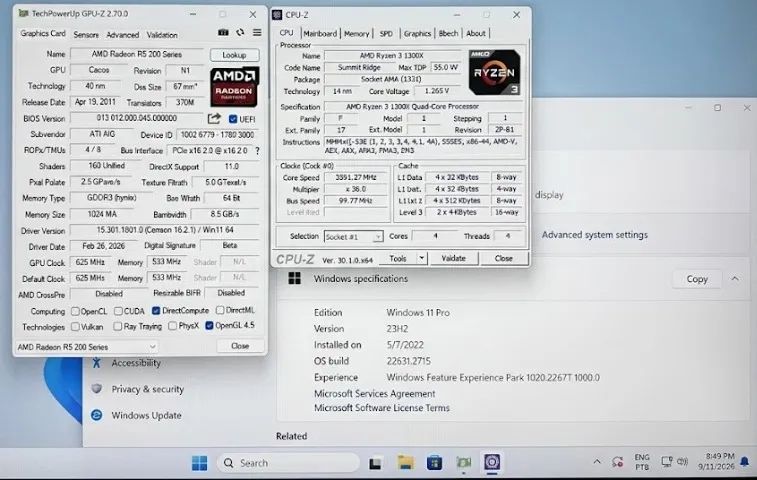Show hidden tray icons chevron

(597, 462)
